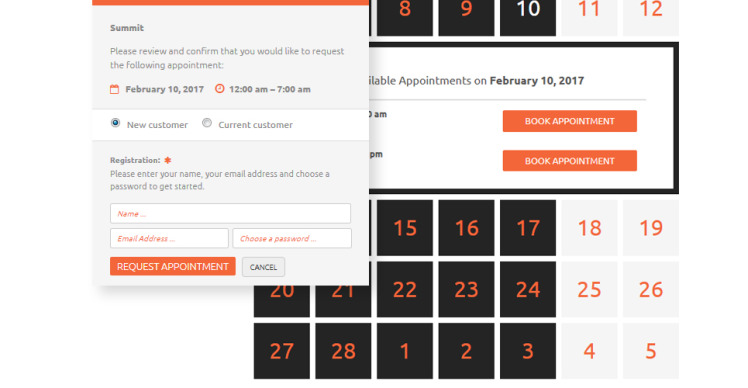Choose day 28 in the calendar
Image resolution: width=748 pixels, height=388 pixels.
(x=343, y=351)
